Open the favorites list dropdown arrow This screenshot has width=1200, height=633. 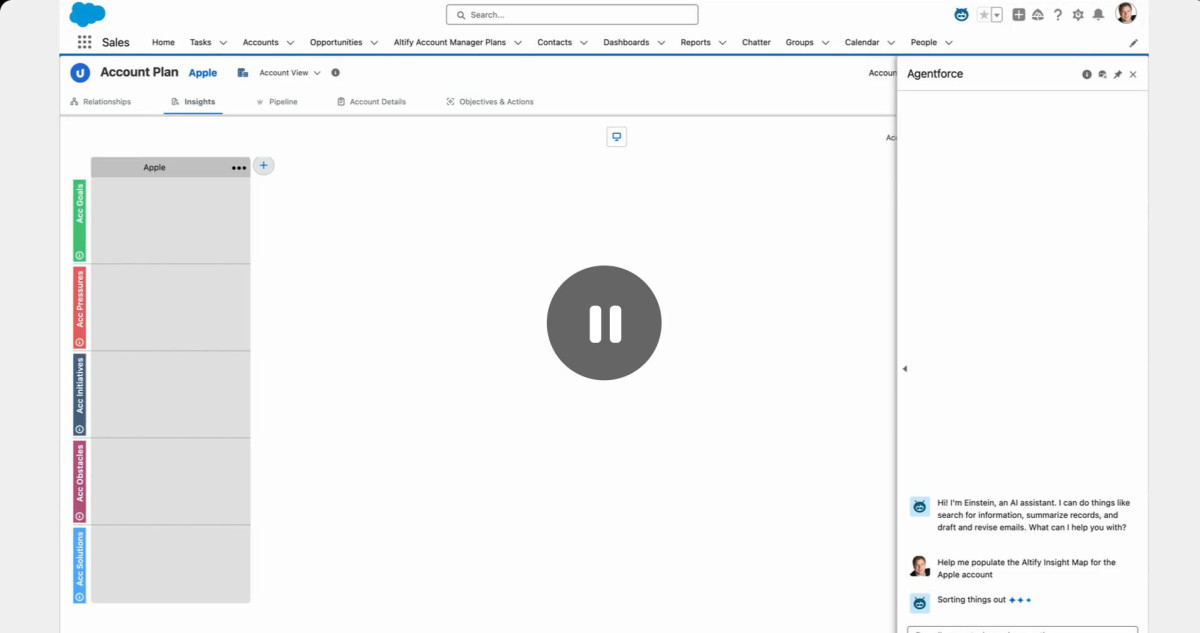pos(997,15)
